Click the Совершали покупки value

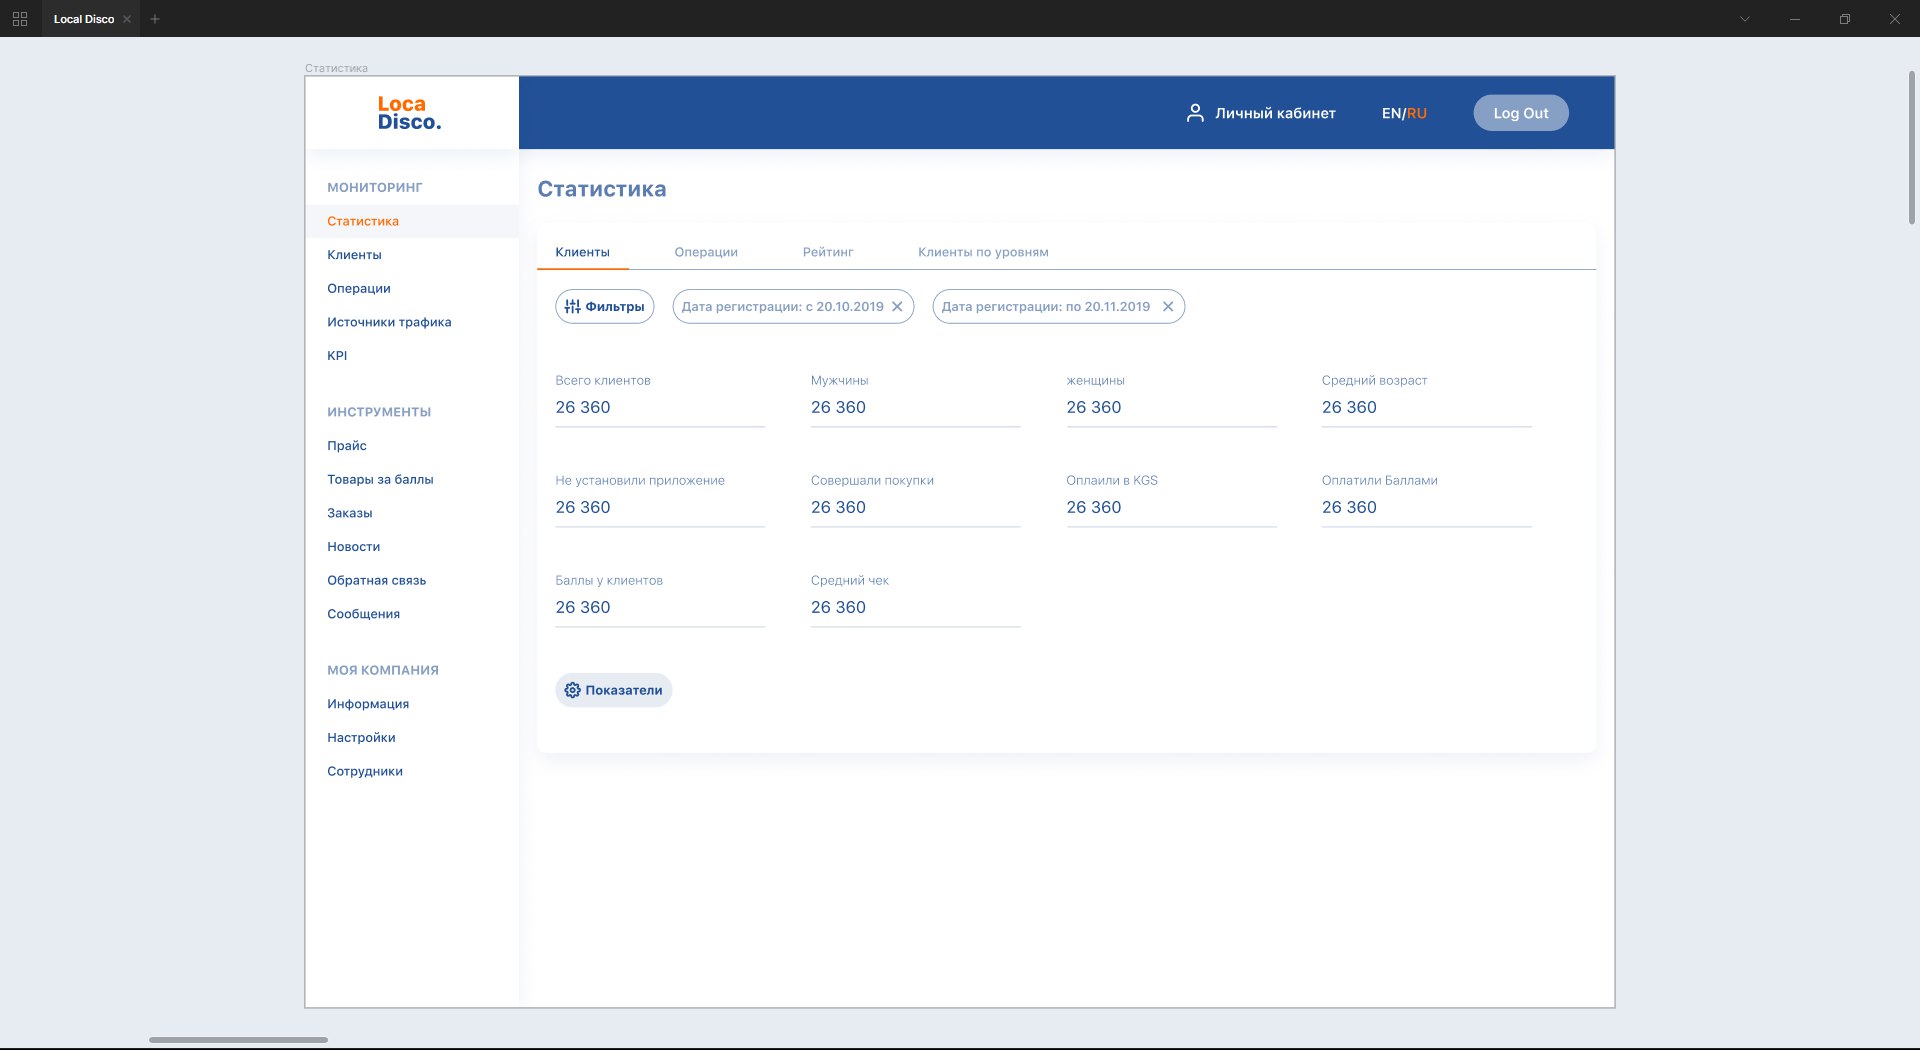pyautogui.click(x=838, y=507)
